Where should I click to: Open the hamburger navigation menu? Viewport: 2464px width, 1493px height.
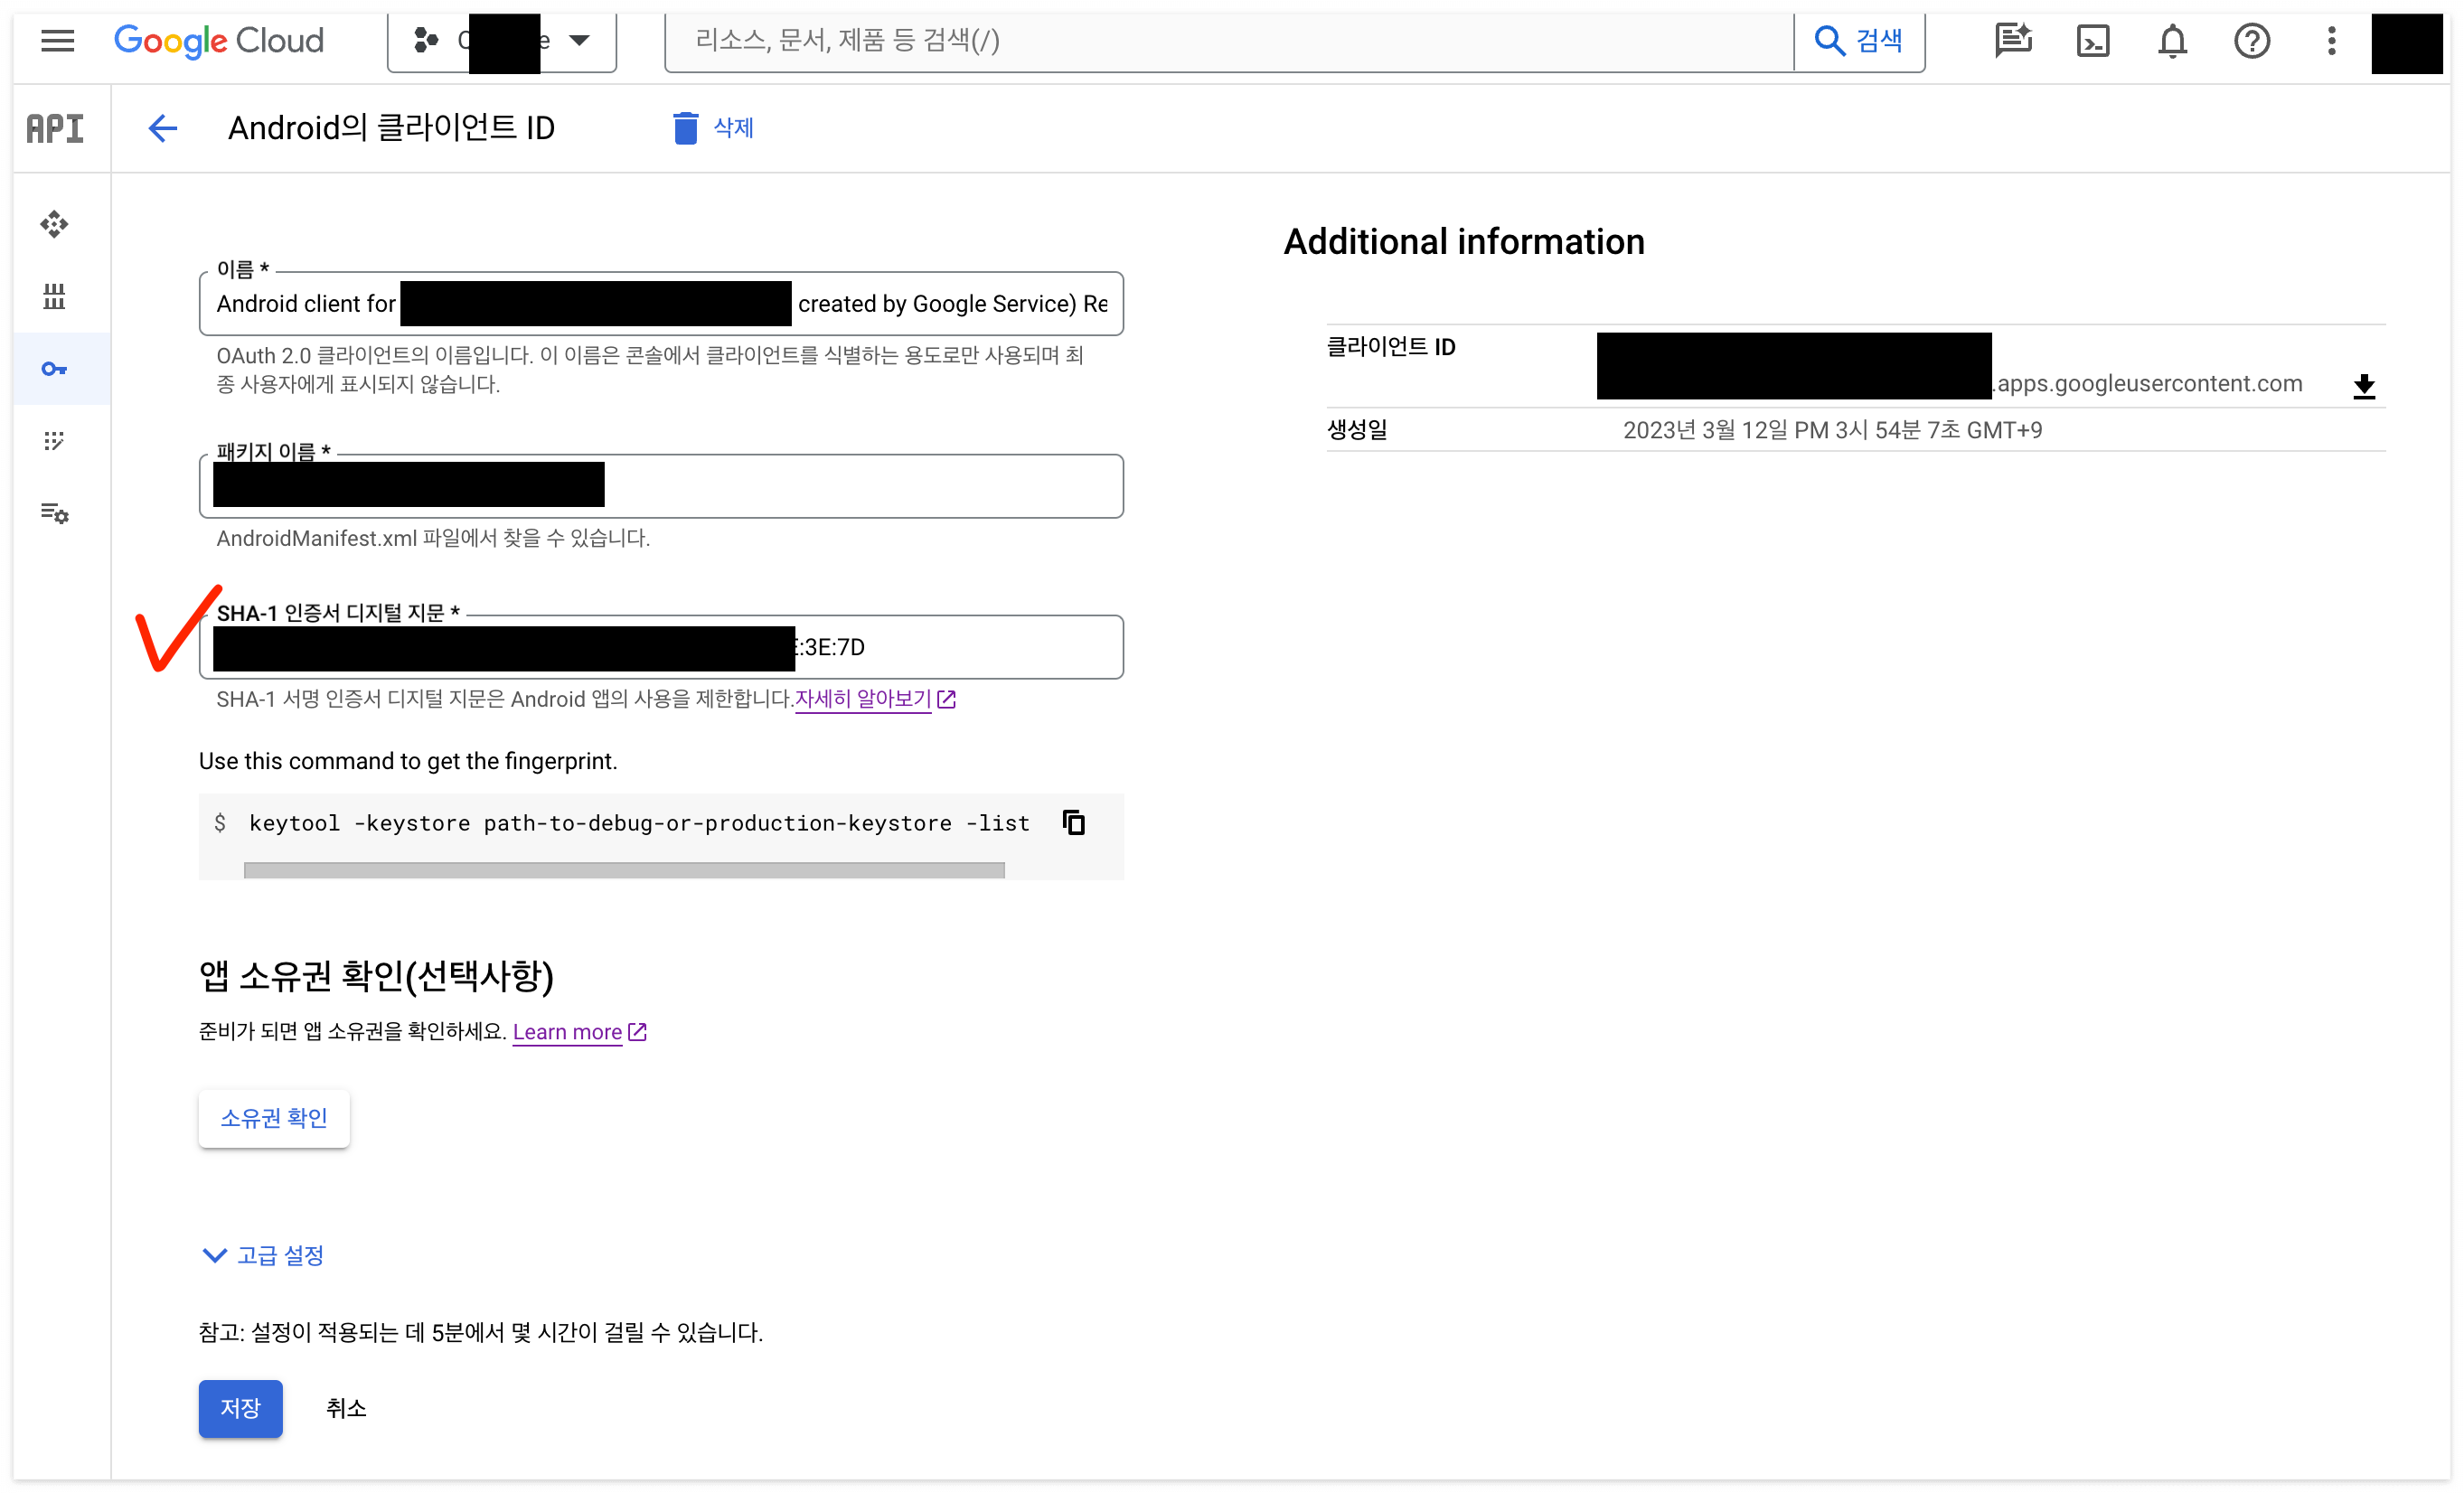click(x=57, y=41)
